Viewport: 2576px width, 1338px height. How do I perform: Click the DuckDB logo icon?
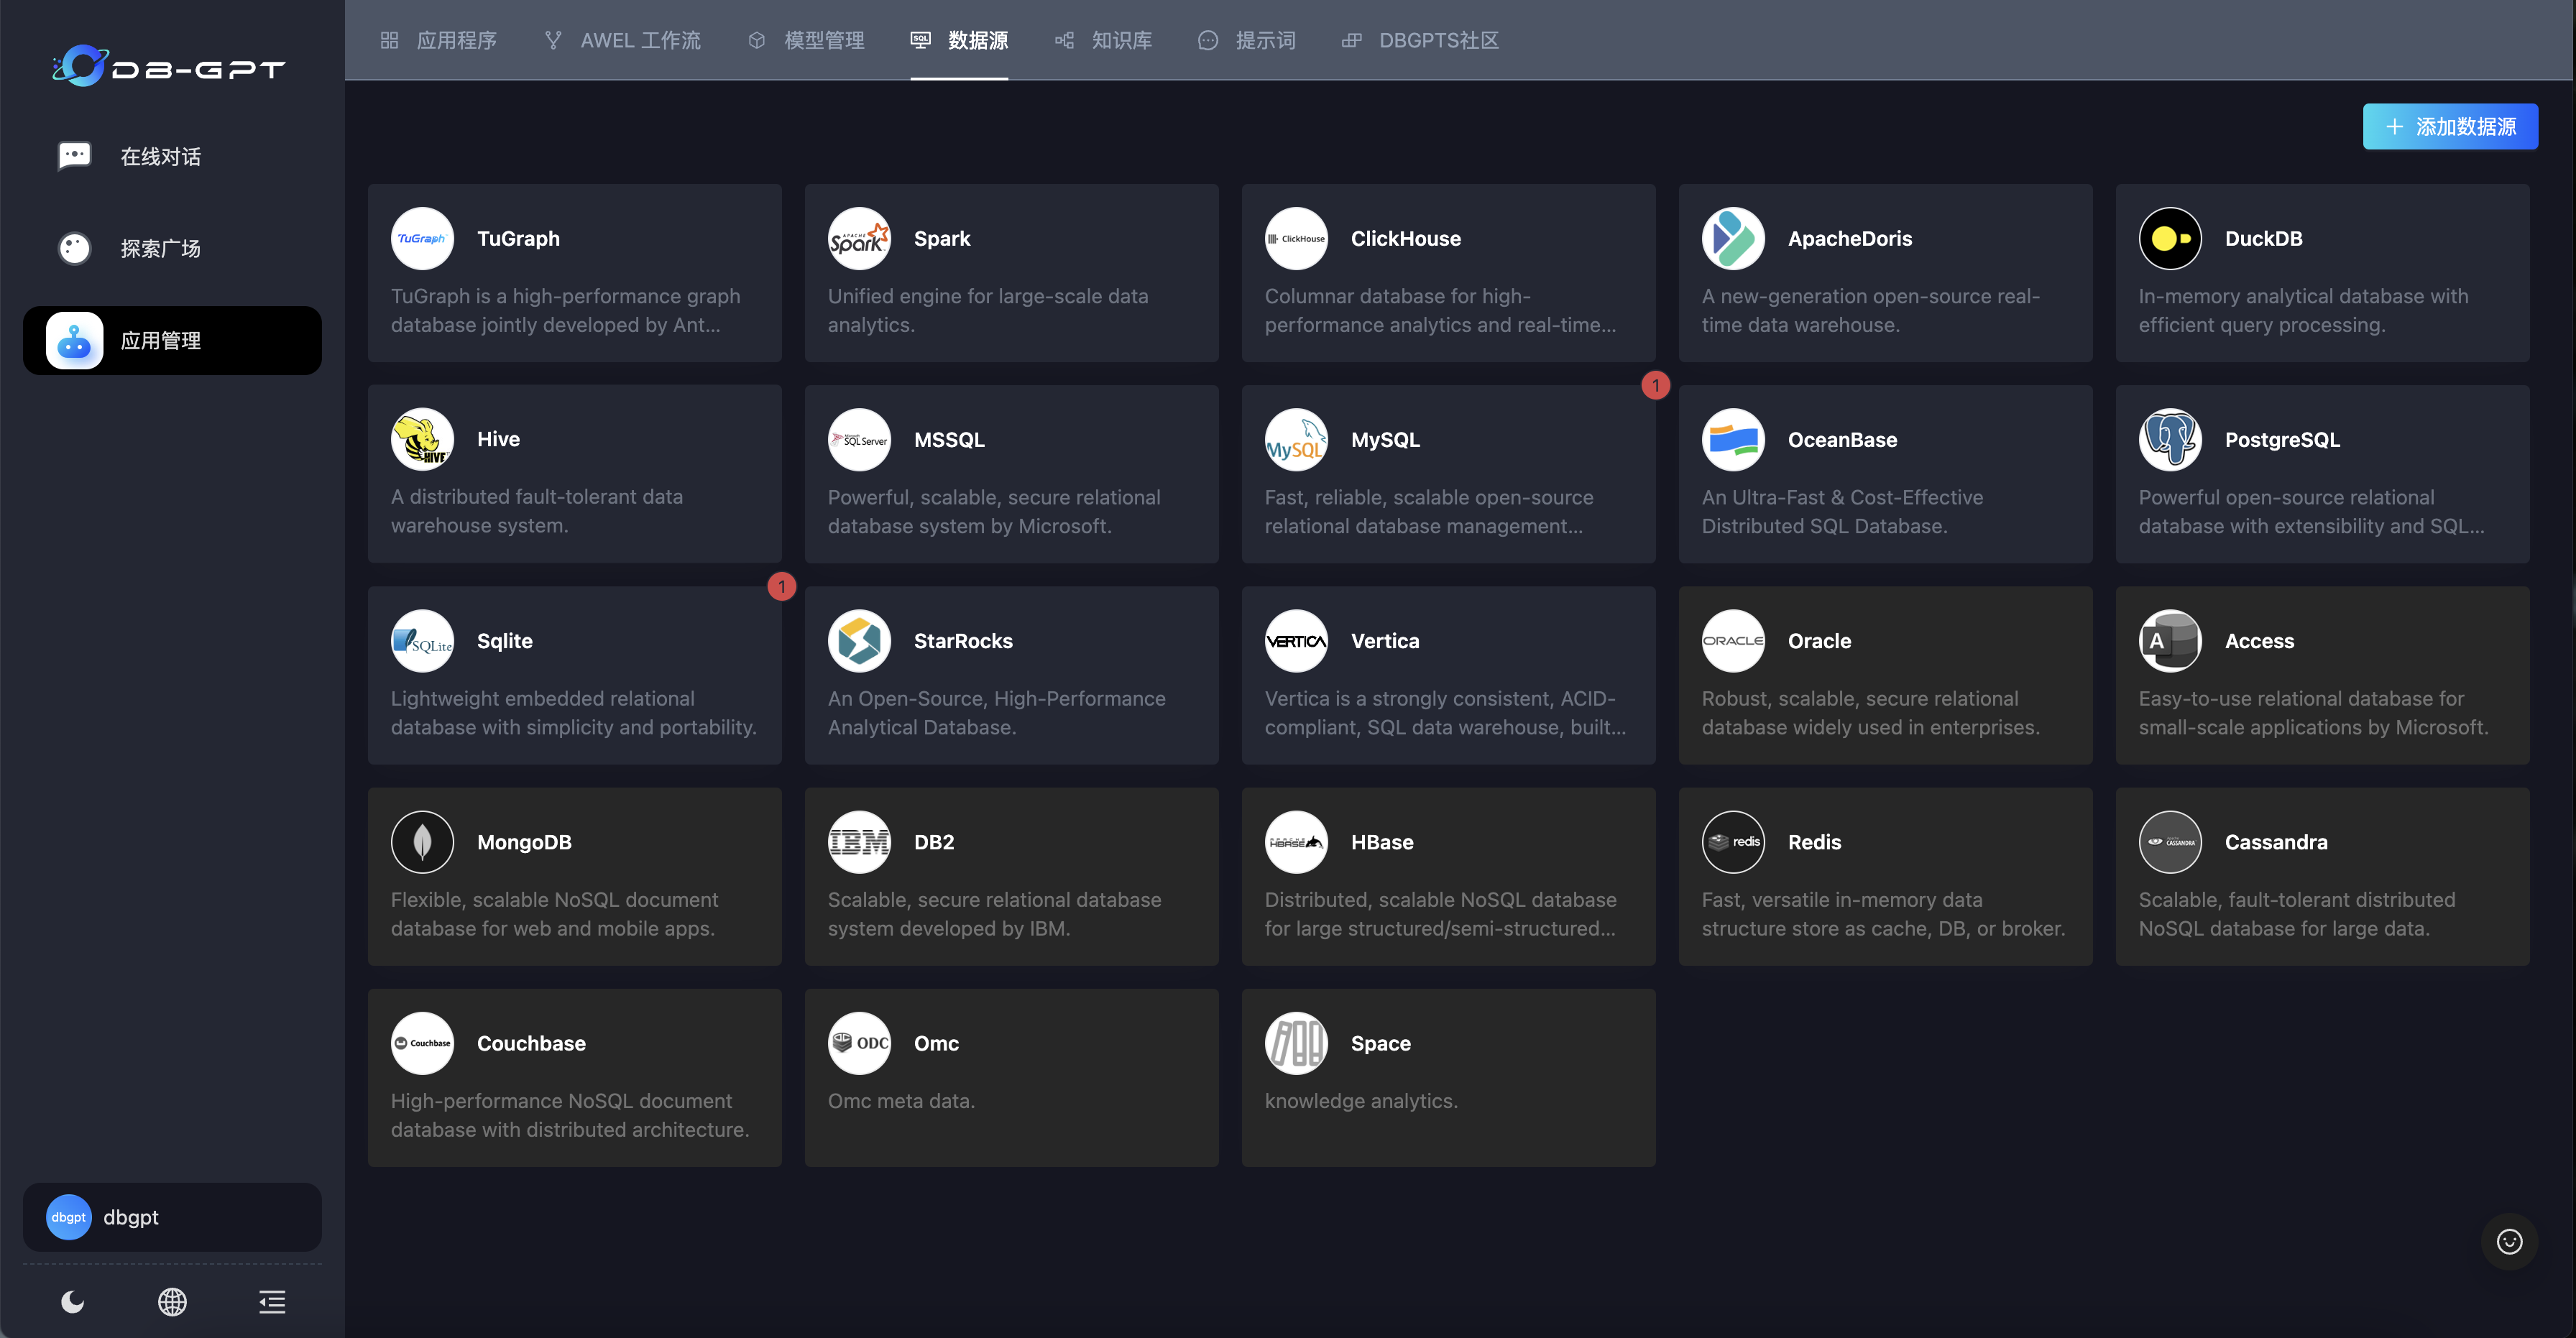2170,238
